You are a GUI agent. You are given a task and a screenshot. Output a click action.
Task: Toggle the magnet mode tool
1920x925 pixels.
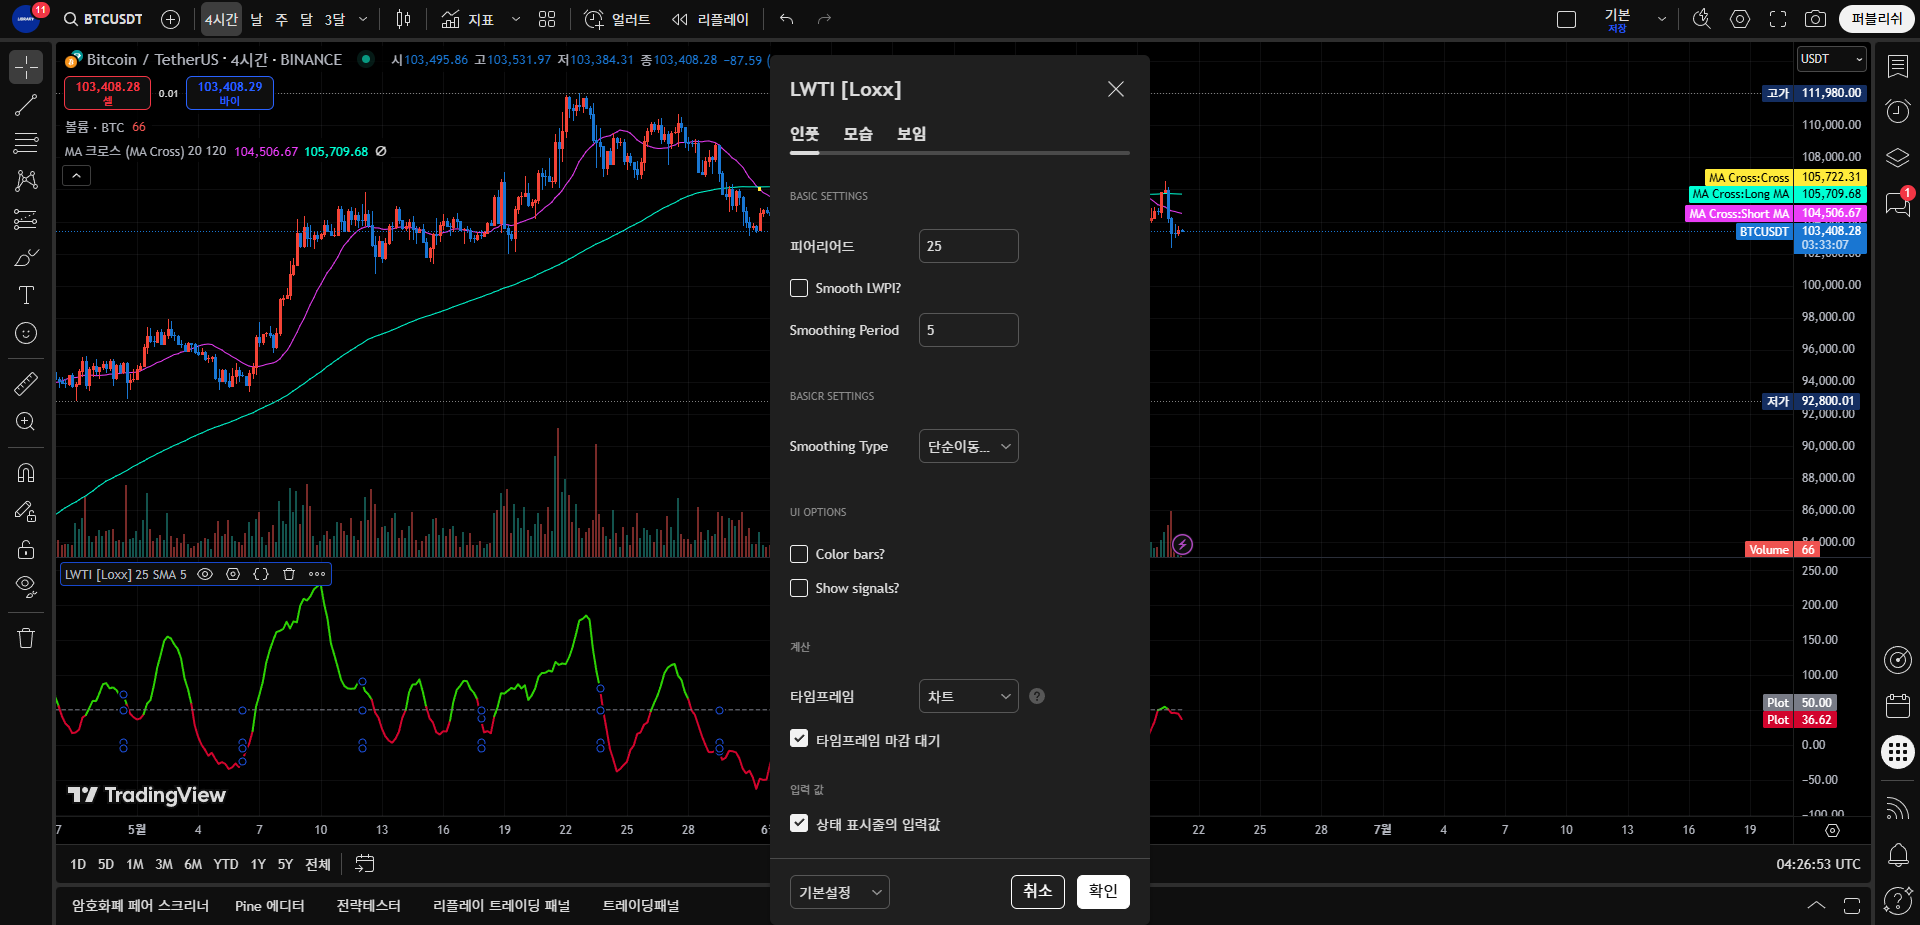tap(26, 472)
